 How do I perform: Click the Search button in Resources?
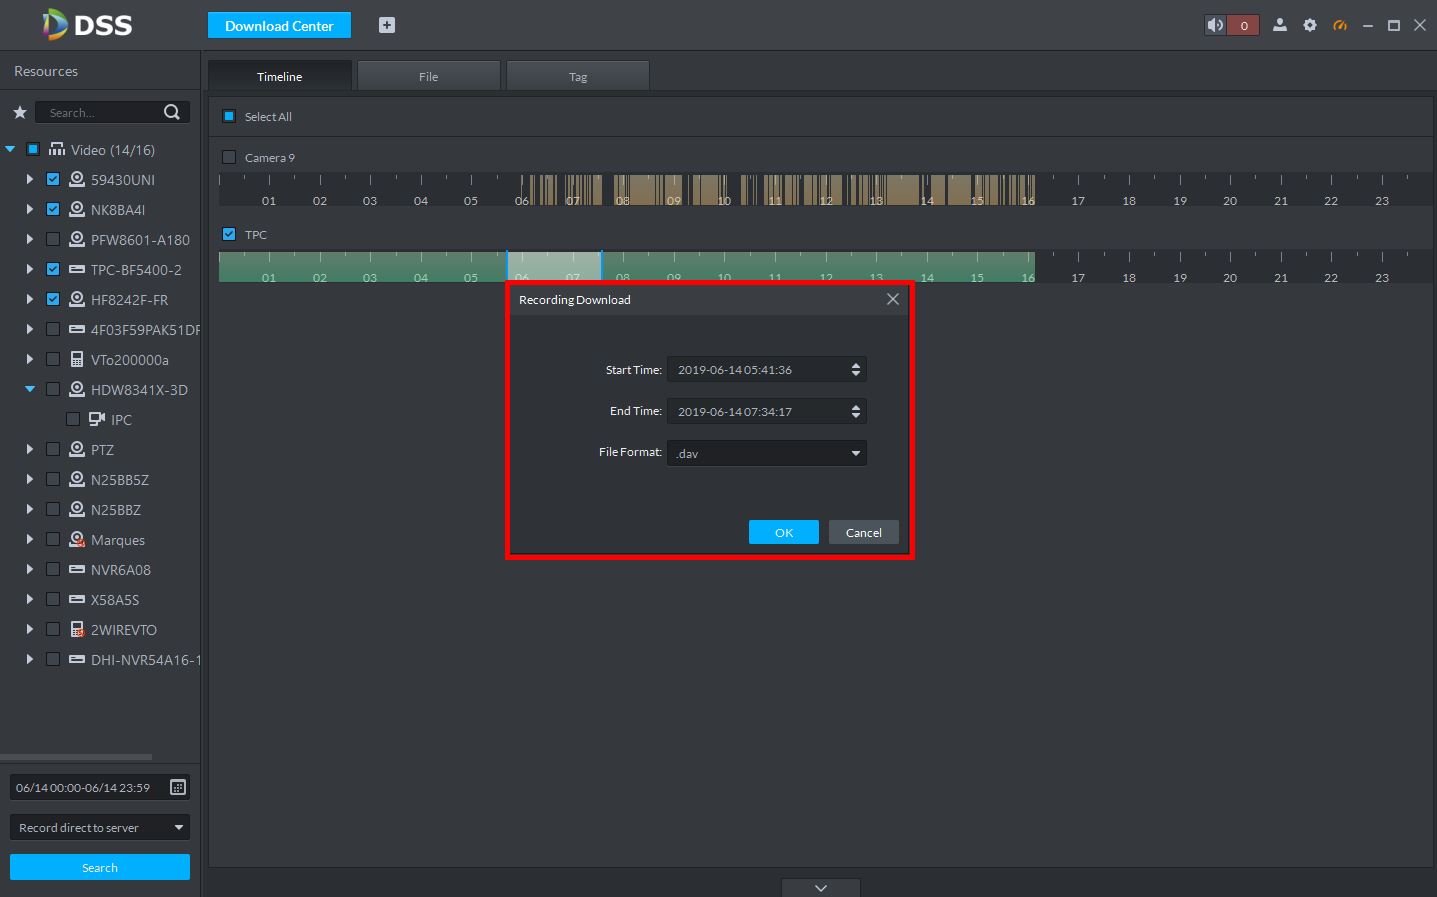click(x=100, y=867)
